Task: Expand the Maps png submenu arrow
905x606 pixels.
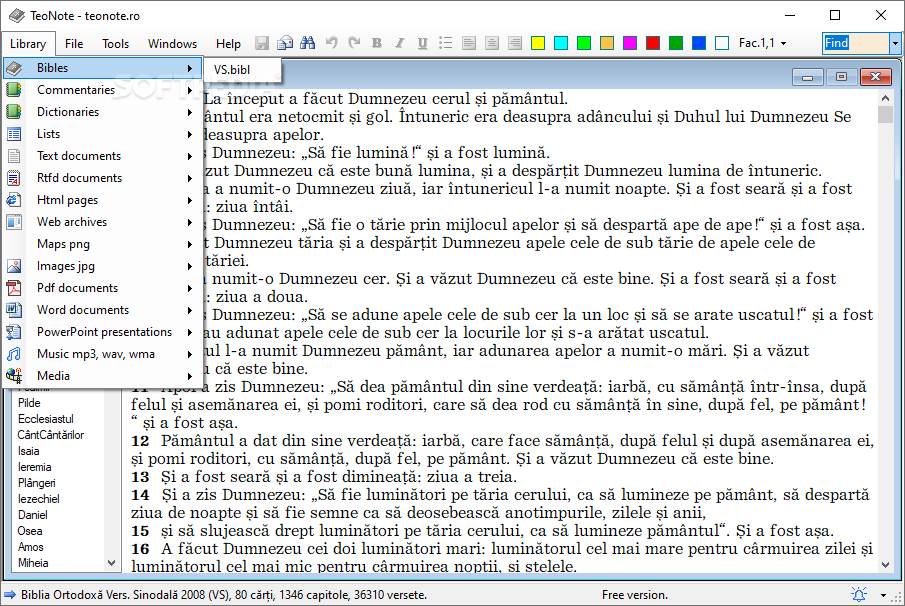Action: (189, 244)
